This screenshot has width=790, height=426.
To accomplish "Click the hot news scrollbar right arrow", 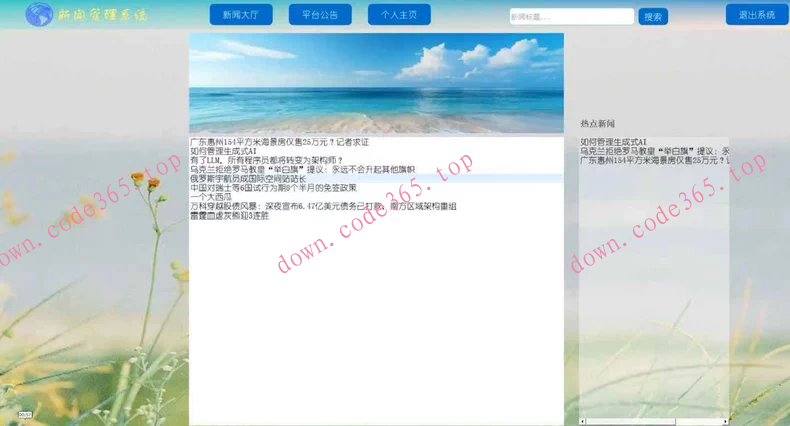I will pos(726,421).
